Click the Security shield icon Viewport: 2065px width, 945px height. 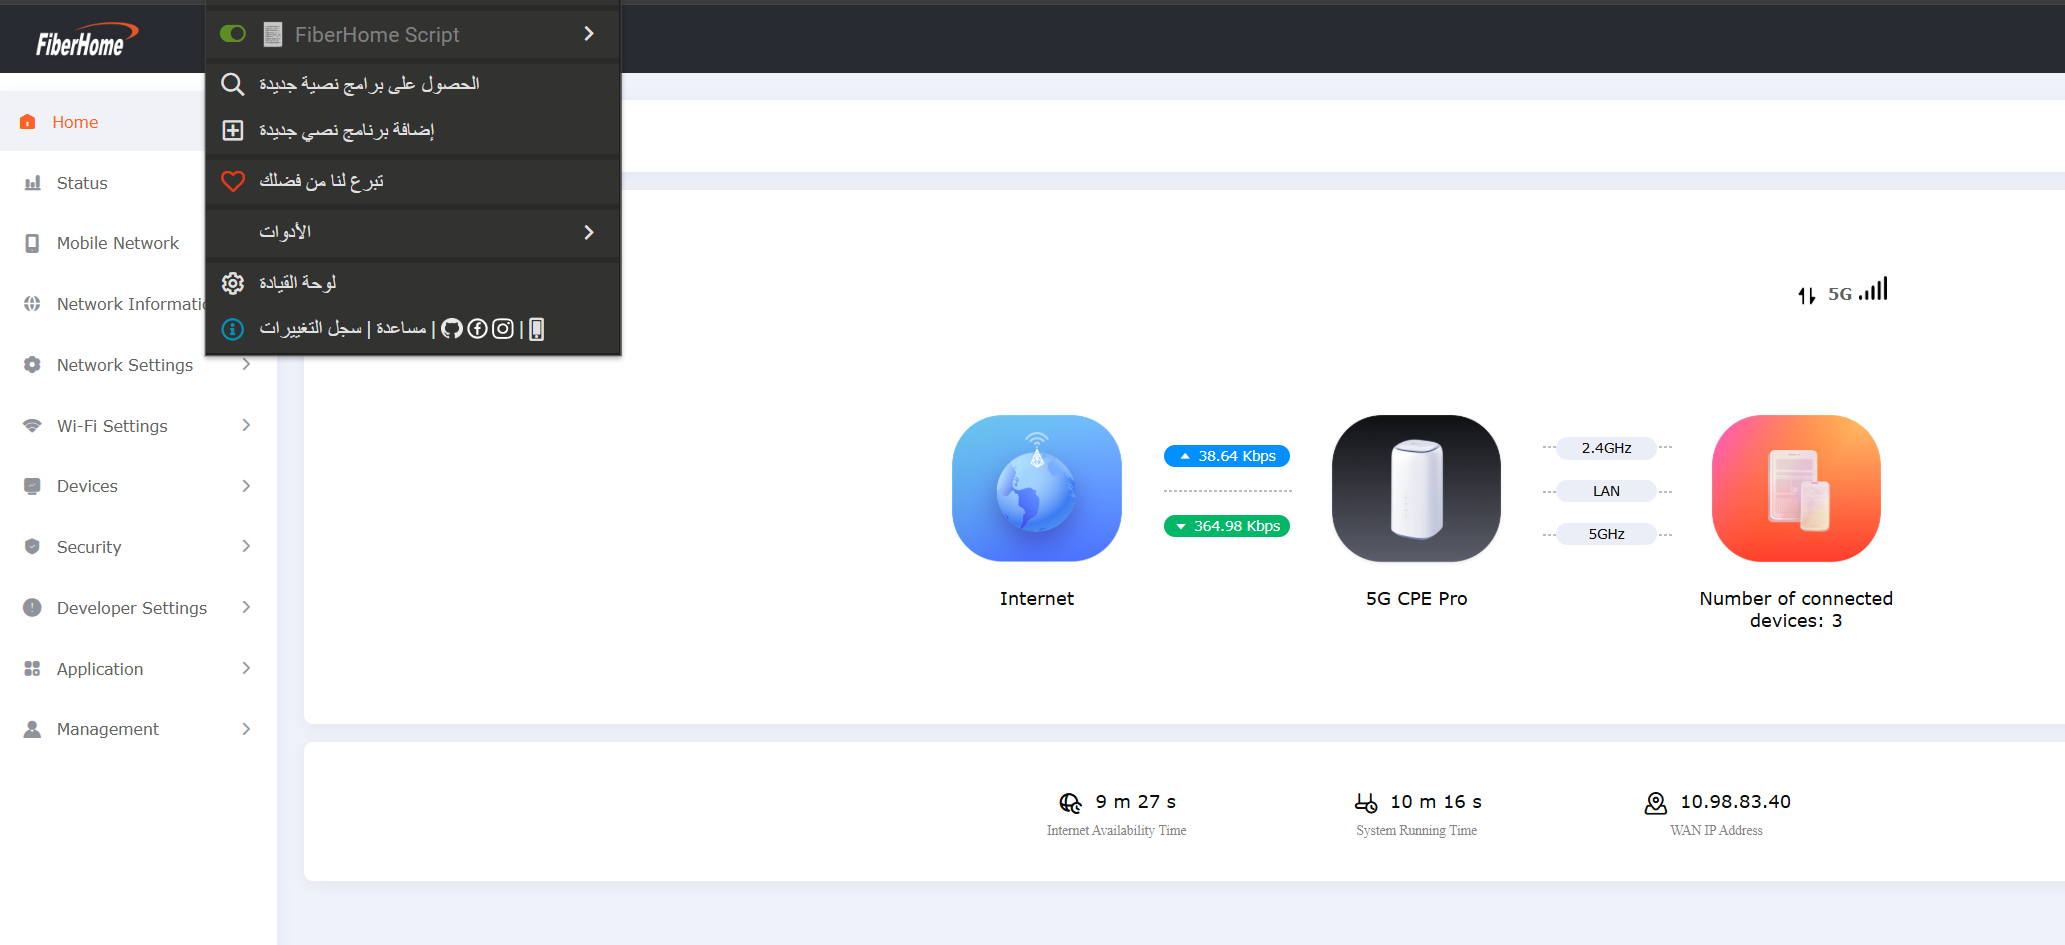[x=32, y=547]
